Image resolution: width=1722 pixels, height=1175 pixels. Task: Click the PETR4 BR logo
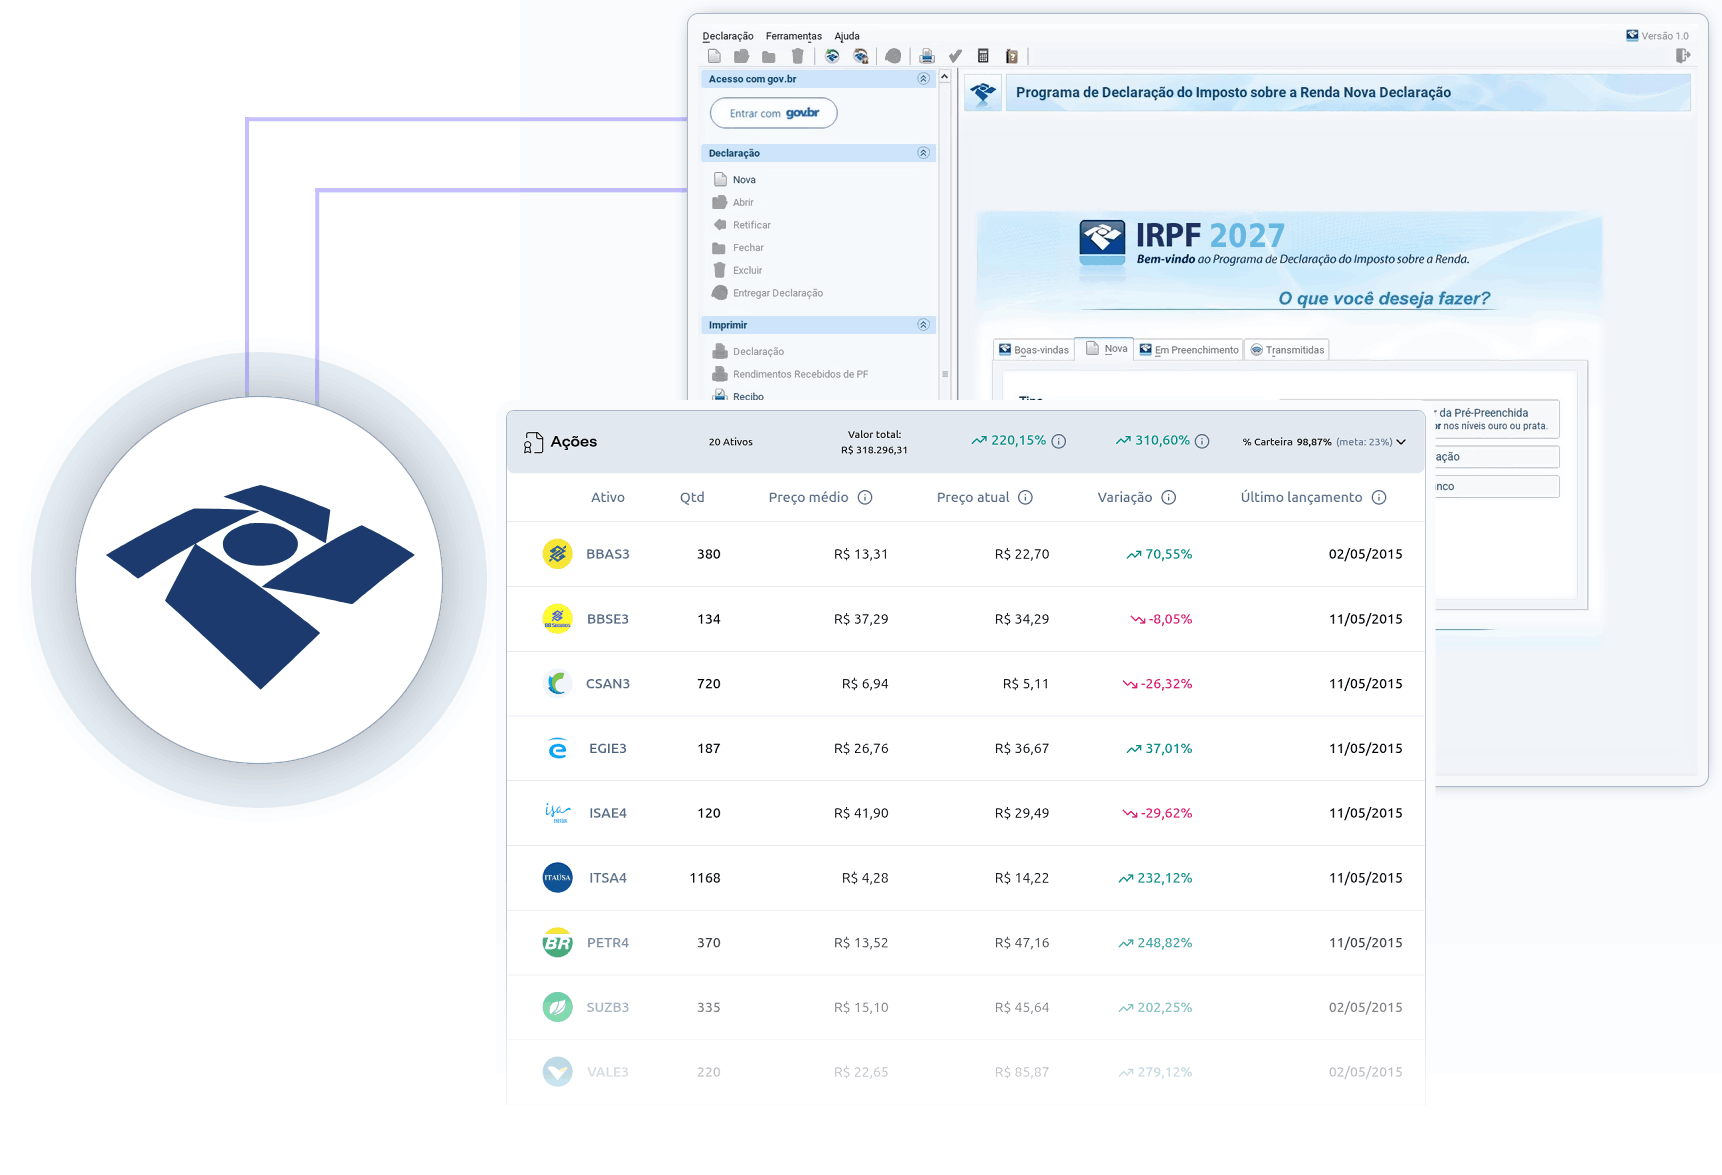point(558,943)
